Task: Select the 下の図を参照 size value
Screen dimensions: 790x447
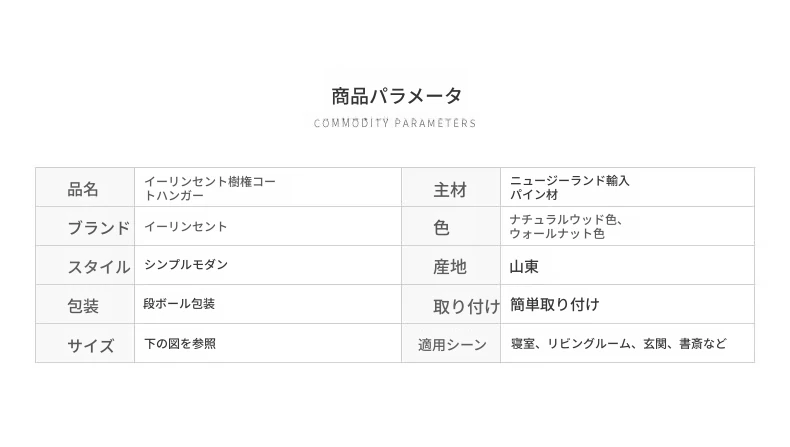Action: point(180,344)
